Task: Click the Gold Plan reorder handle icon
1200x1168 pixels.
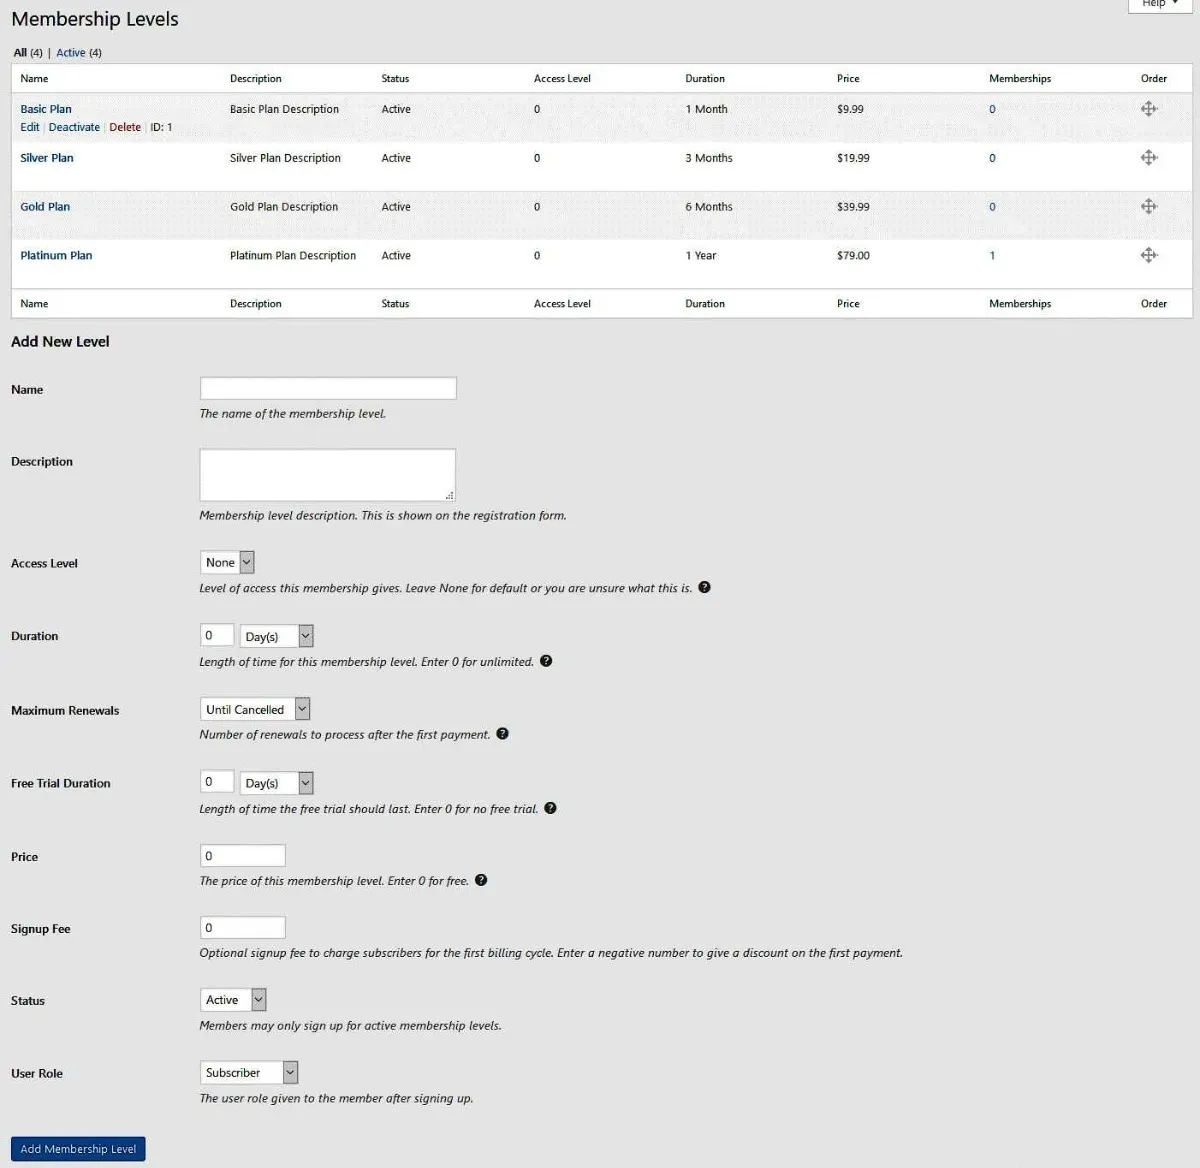Action: coord(1149,206)
